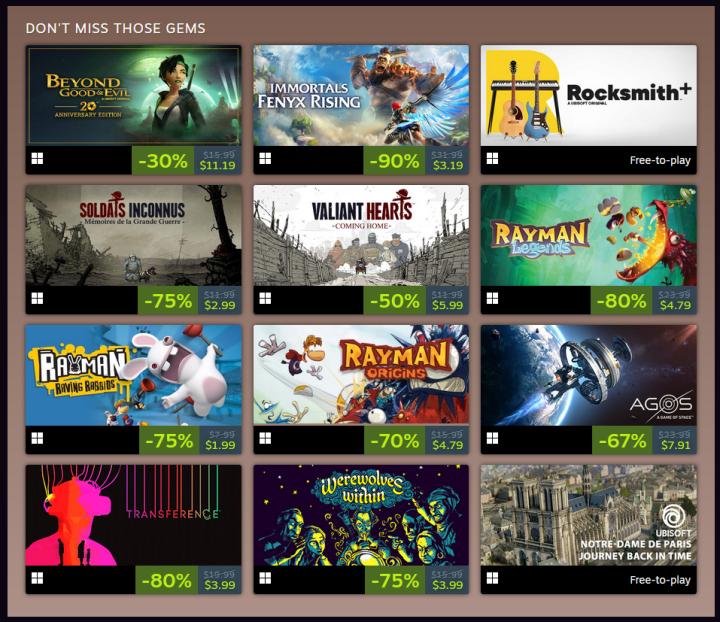Click Free-to-play label under Rocksmith+
This screenshot has height=622, width=720.
tap(660, 160)
